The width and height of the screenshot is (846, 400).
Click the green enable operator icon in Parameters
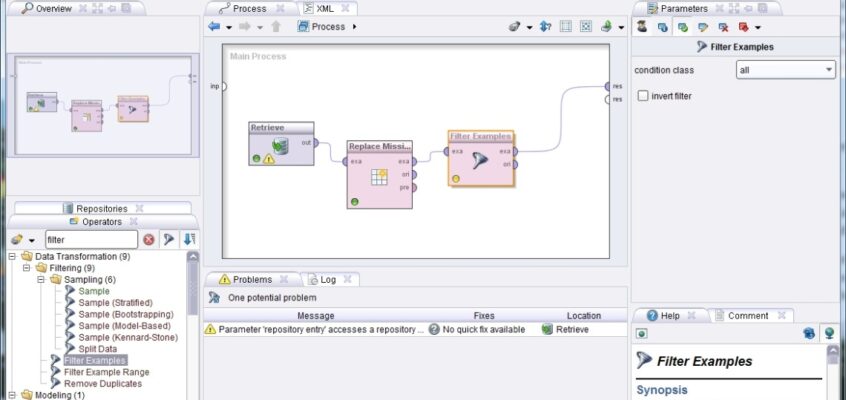(683, 27)
